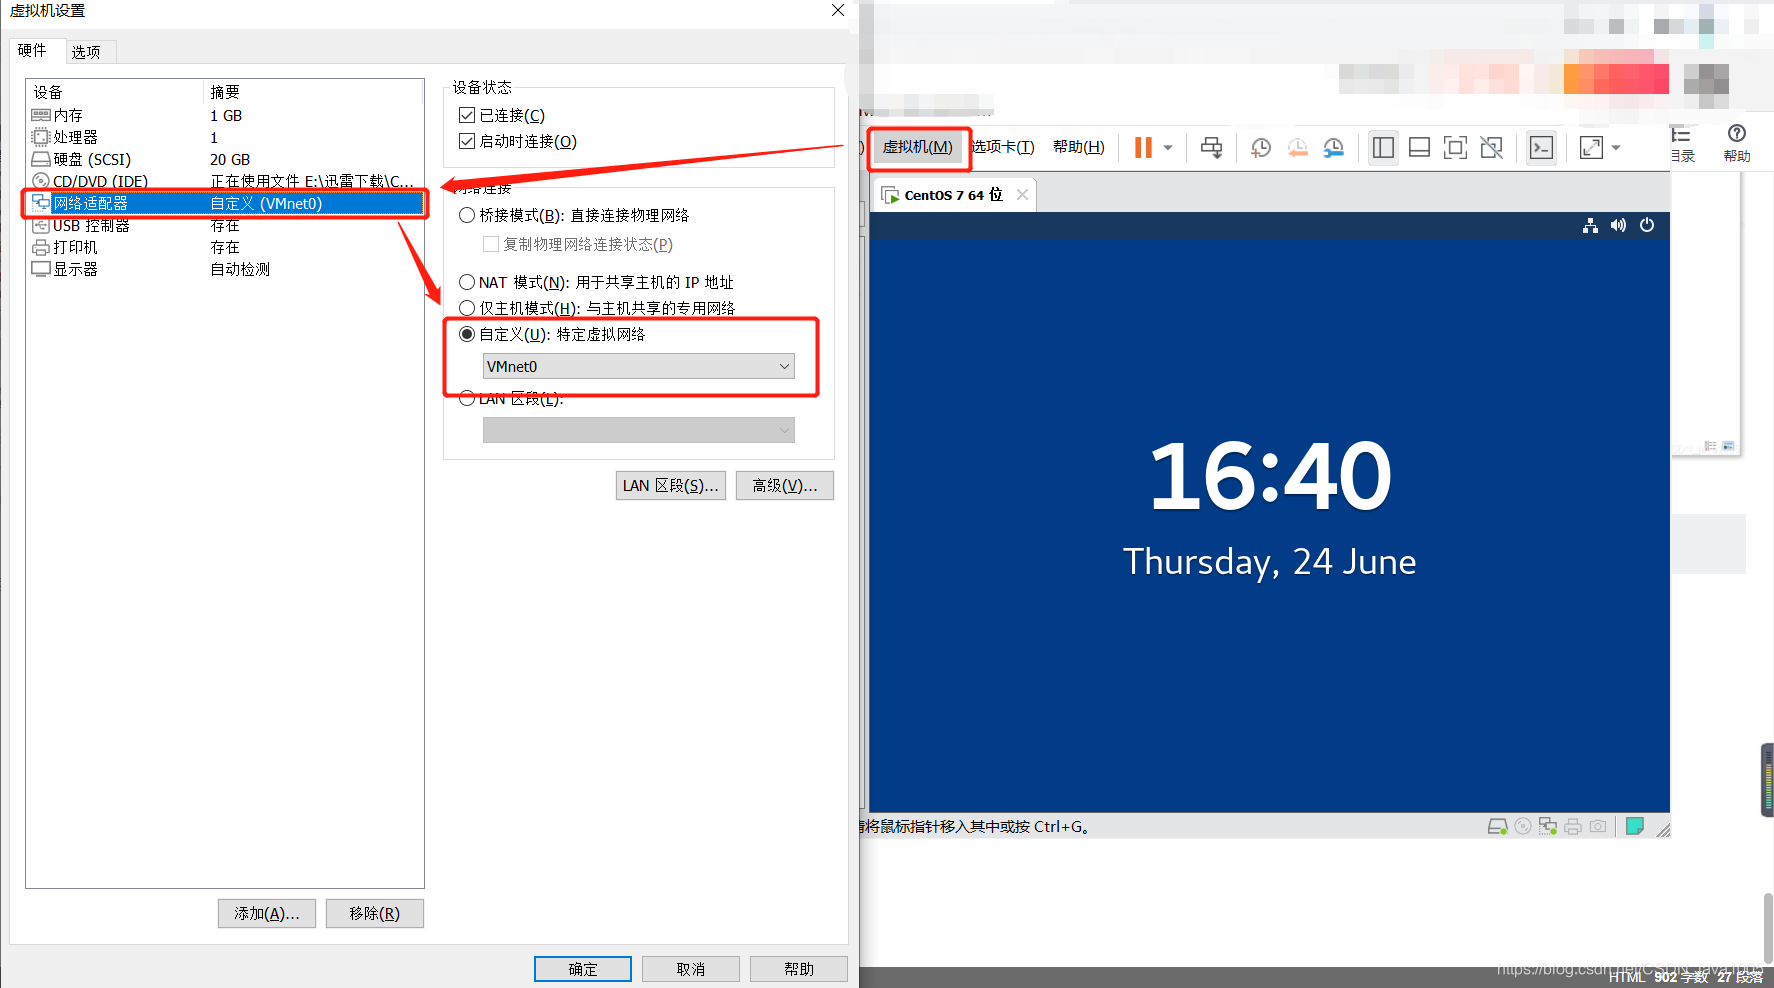Screen dimensions: 1774x988
Task: Select the 网络适配器 device row
Action: (225, 203)
